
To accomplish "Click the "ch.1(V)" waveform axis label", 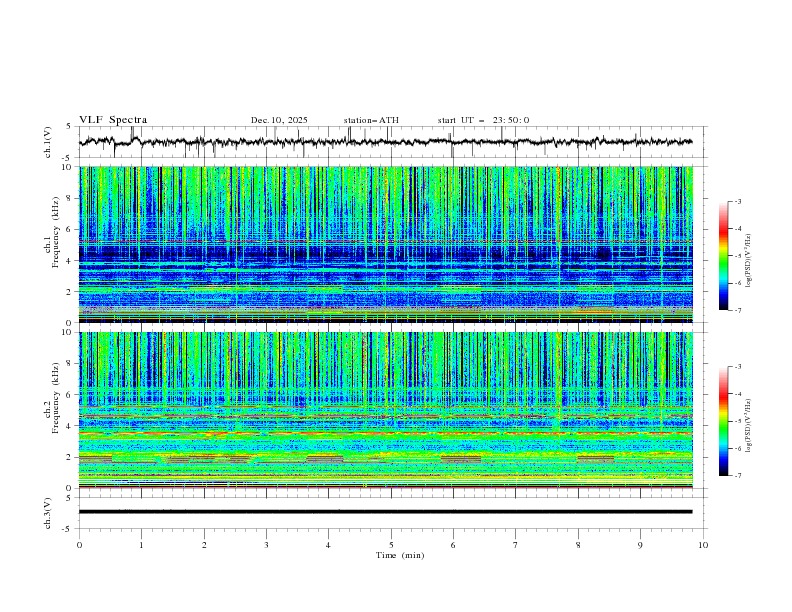I will 48,142.
